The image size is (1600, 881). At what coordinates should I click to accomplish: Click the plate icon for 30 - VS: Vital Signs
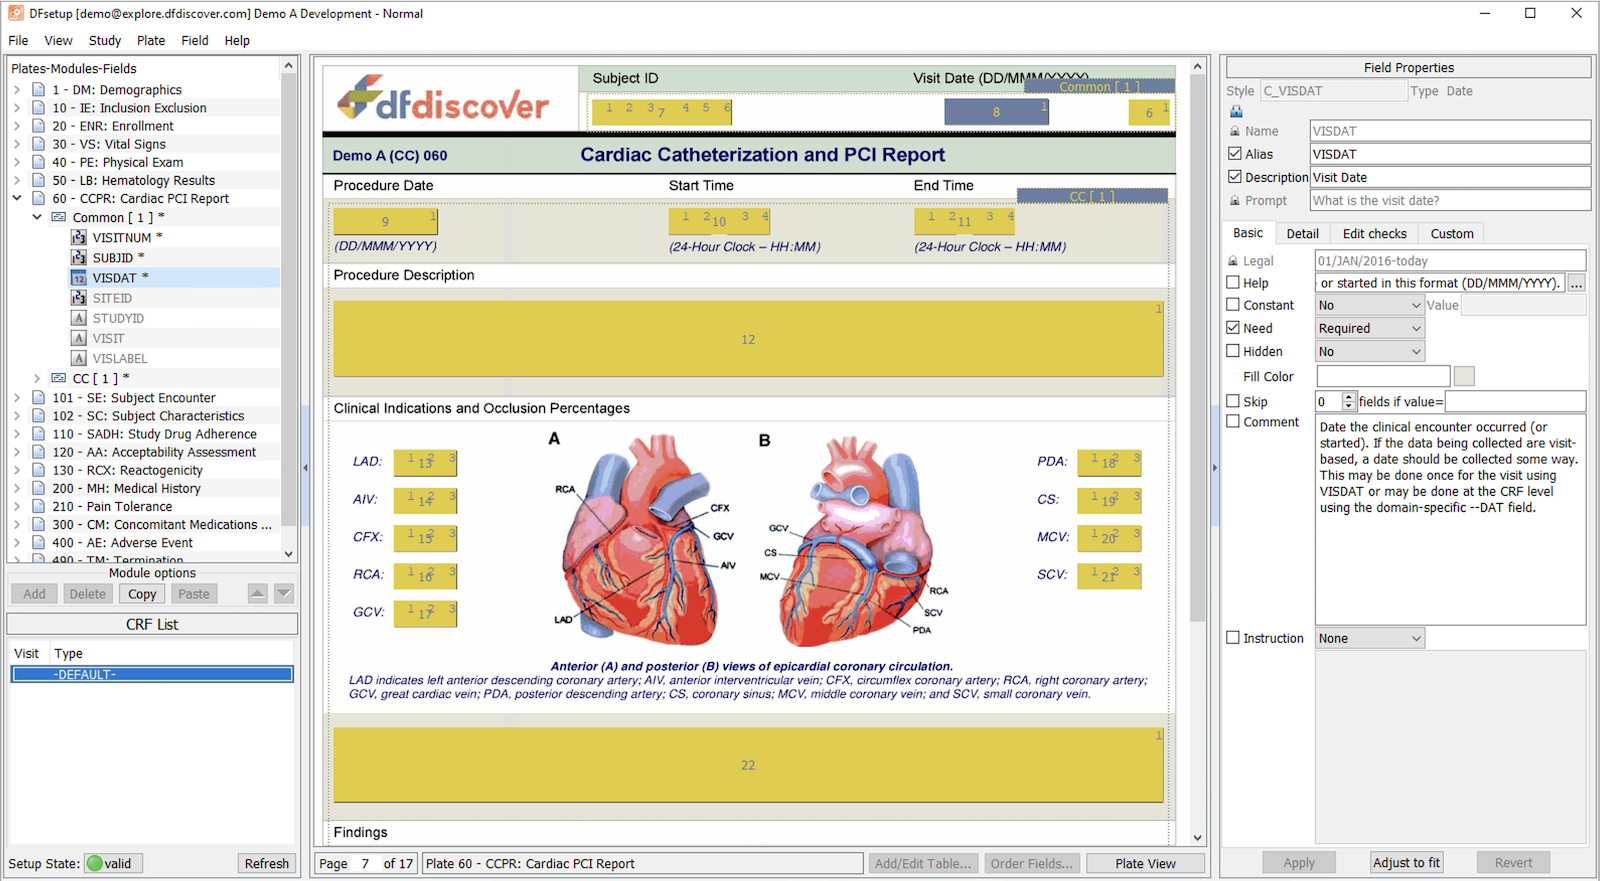39,144
